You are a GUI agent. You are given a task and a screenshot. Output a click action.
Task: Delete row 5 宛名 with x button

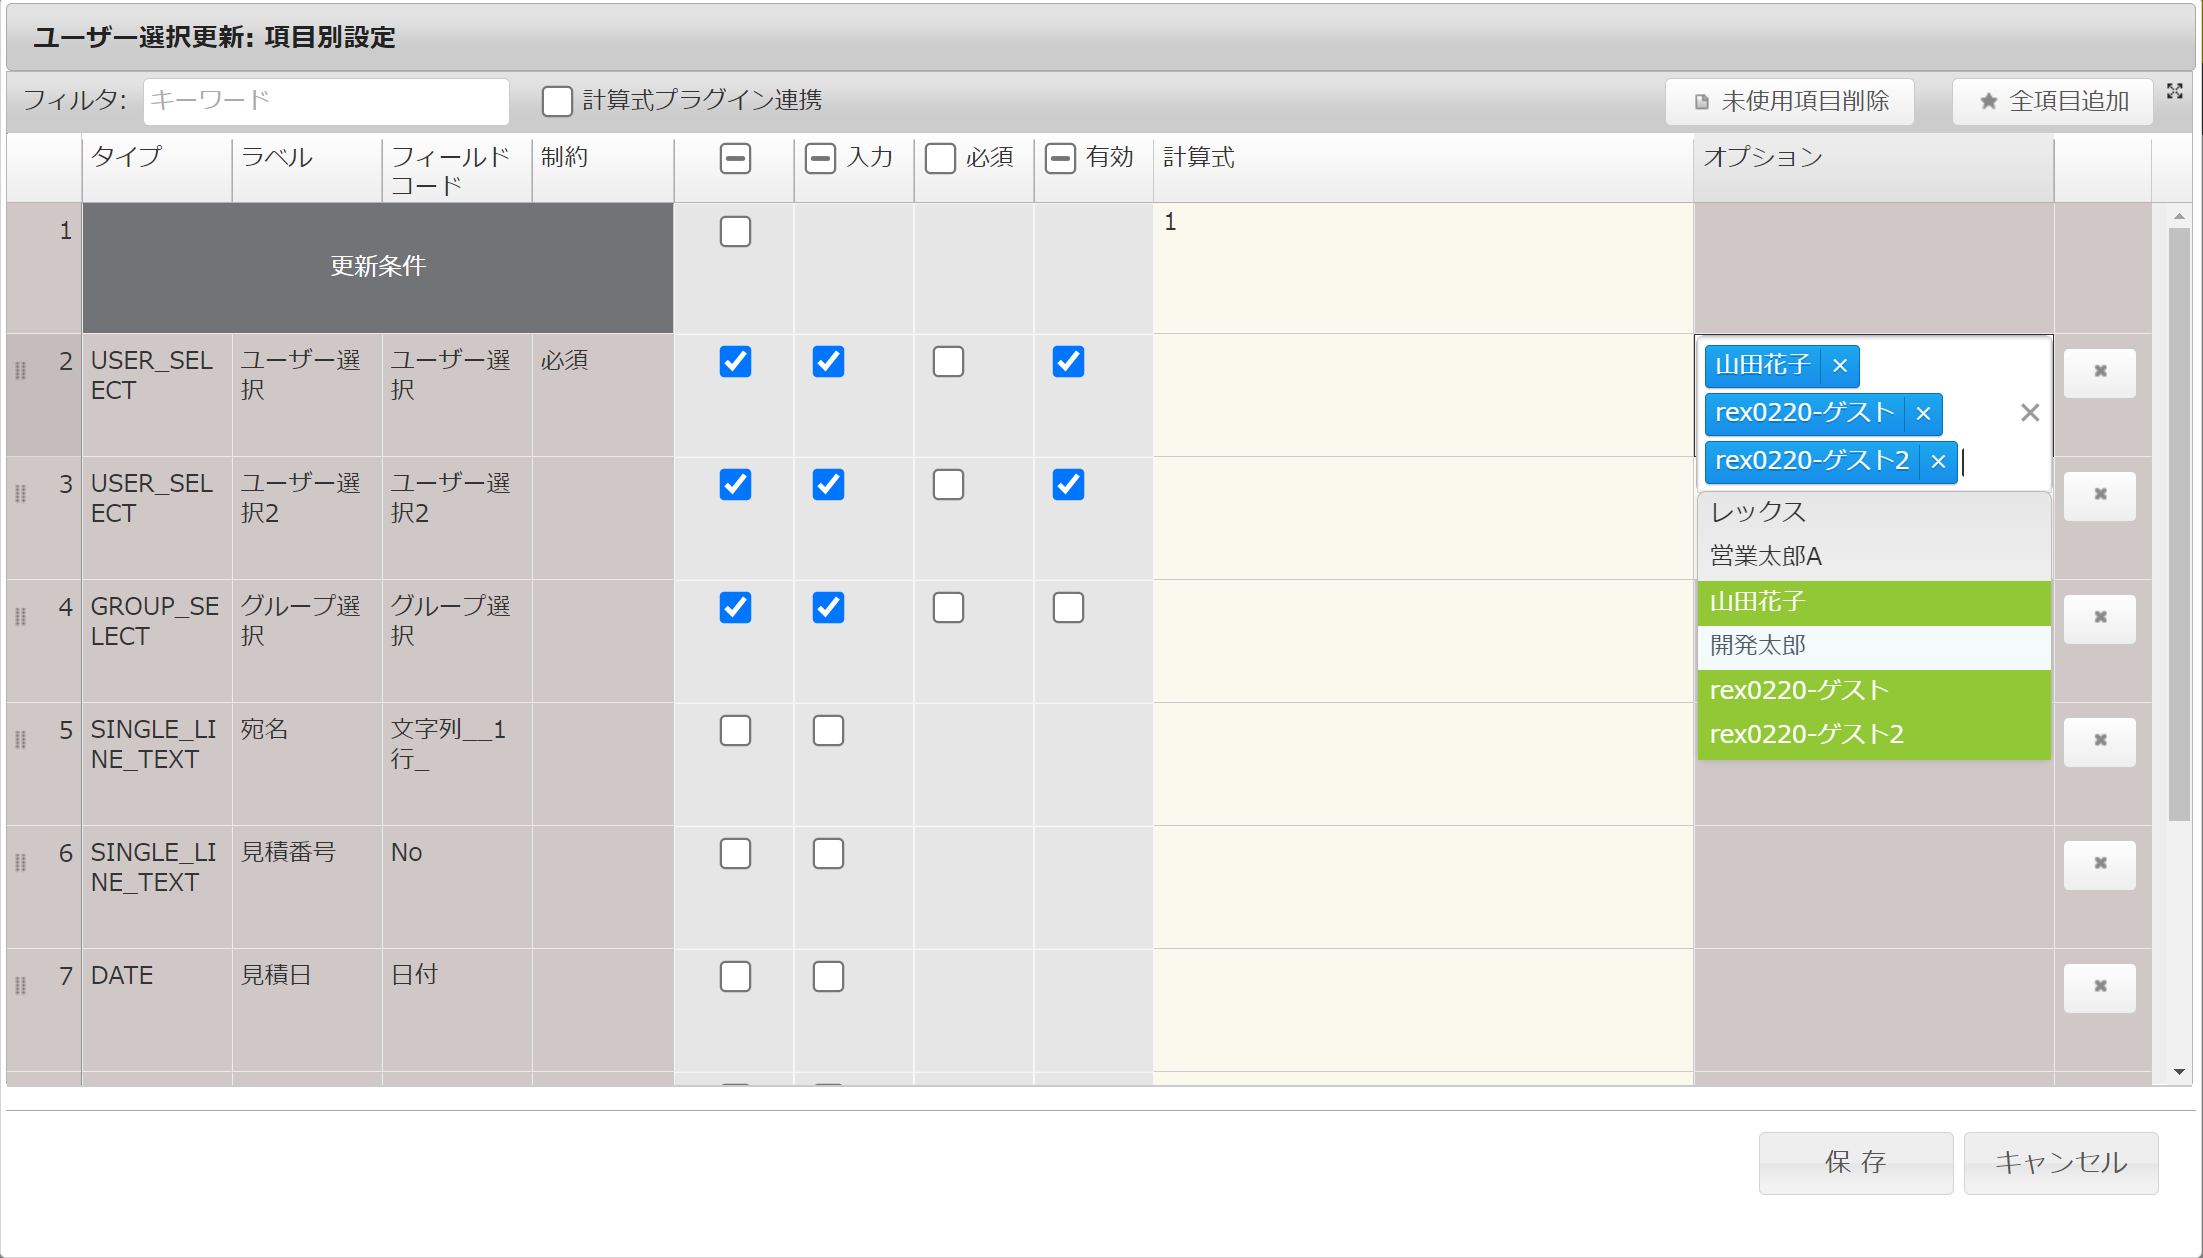click(2099, 741)
